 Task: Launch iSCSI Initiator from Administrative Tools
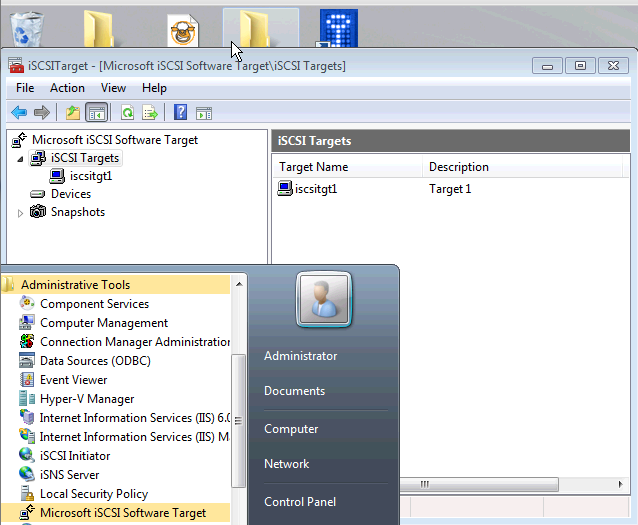[74, 456]
